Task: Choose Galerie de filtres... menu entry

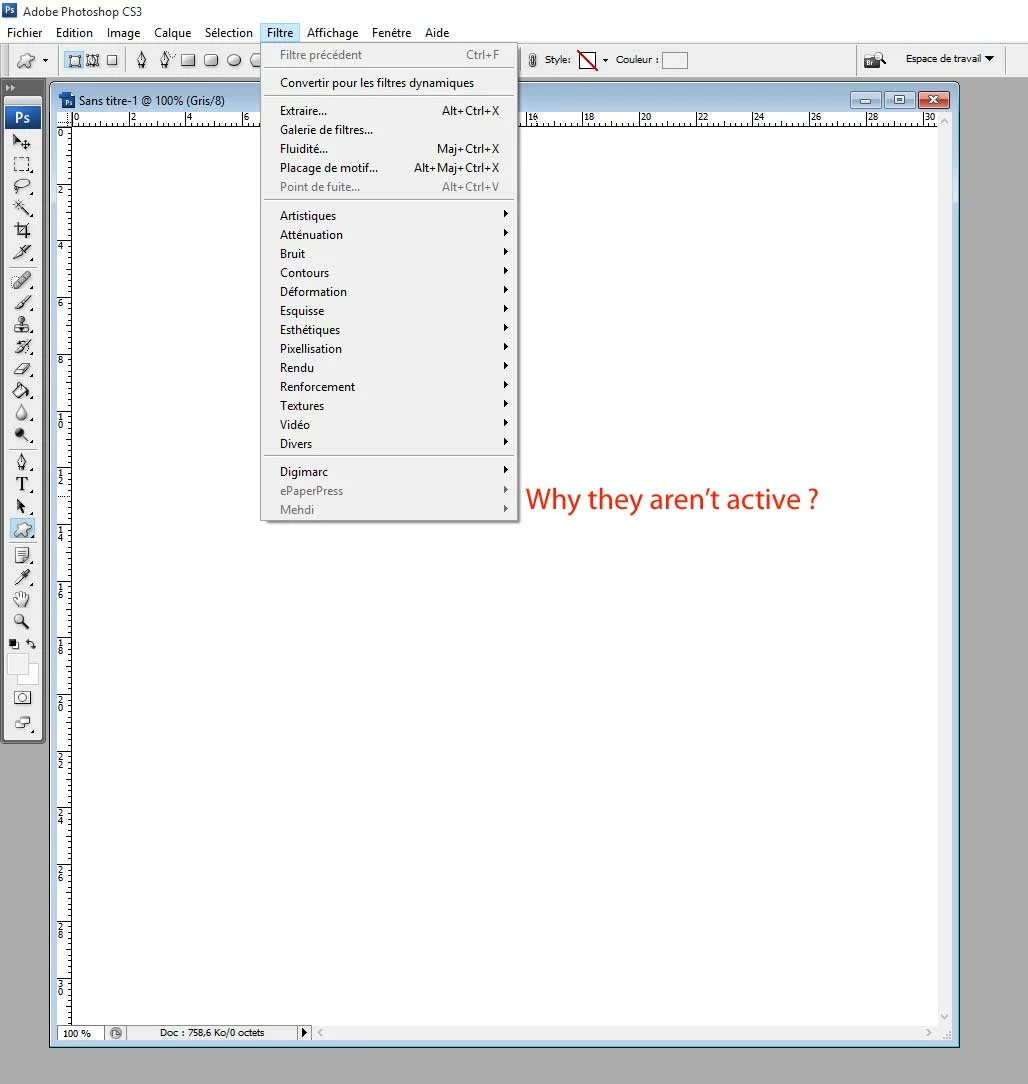Action: coord(390,129)
